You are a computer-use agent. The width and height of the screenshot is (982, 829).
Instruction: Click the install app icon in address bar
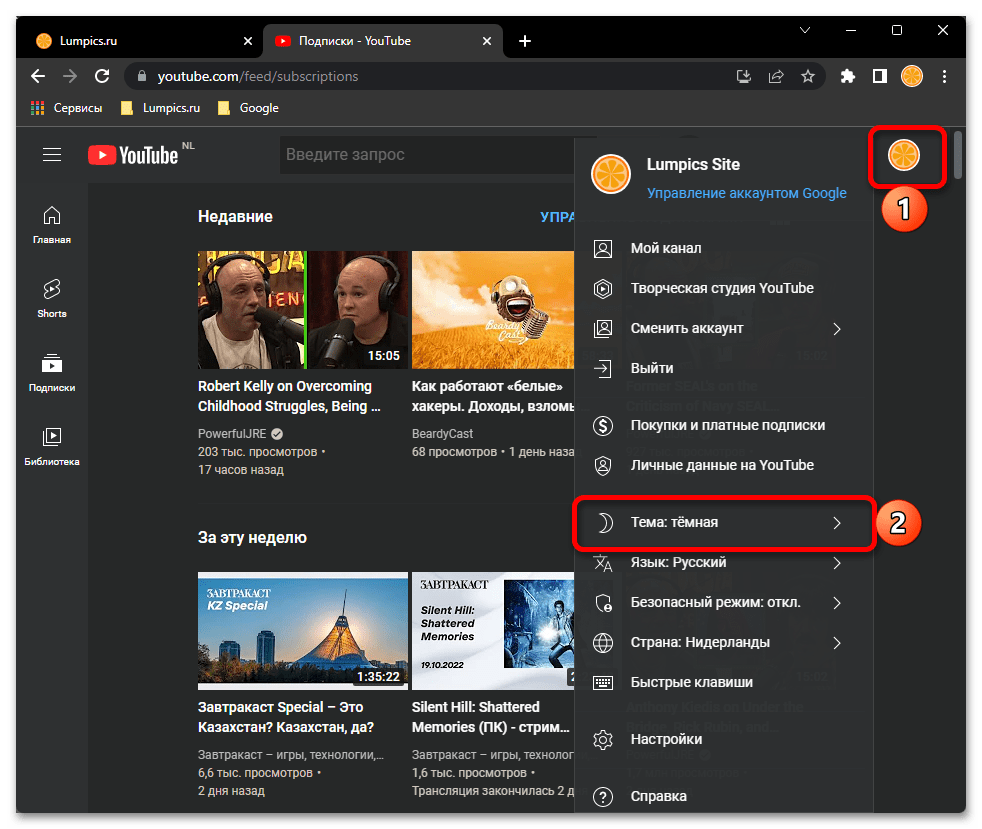pos(743,76)
